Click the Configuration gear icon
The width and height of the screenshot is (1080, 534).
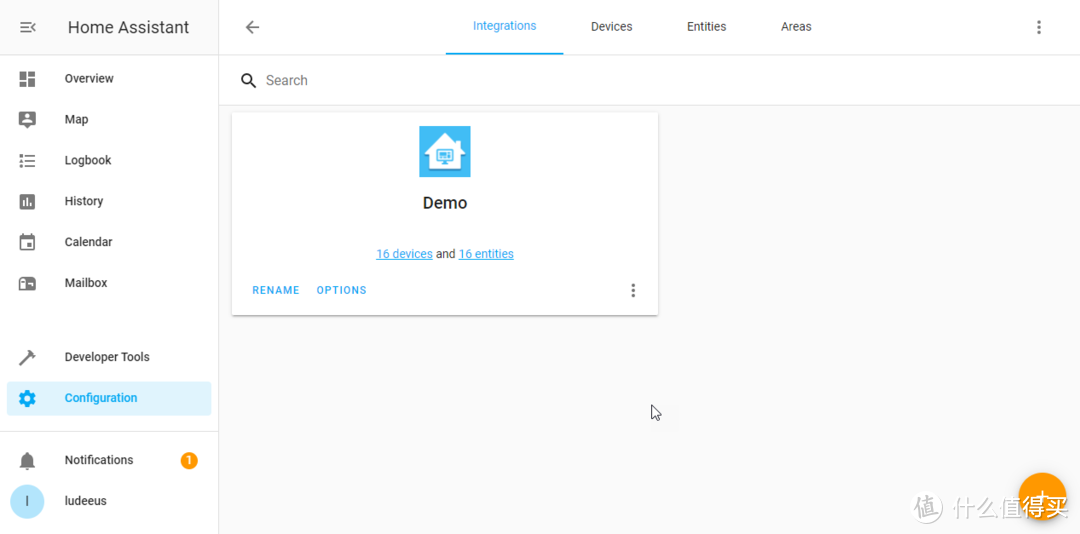pyautogui.click(x=27, y=399)
